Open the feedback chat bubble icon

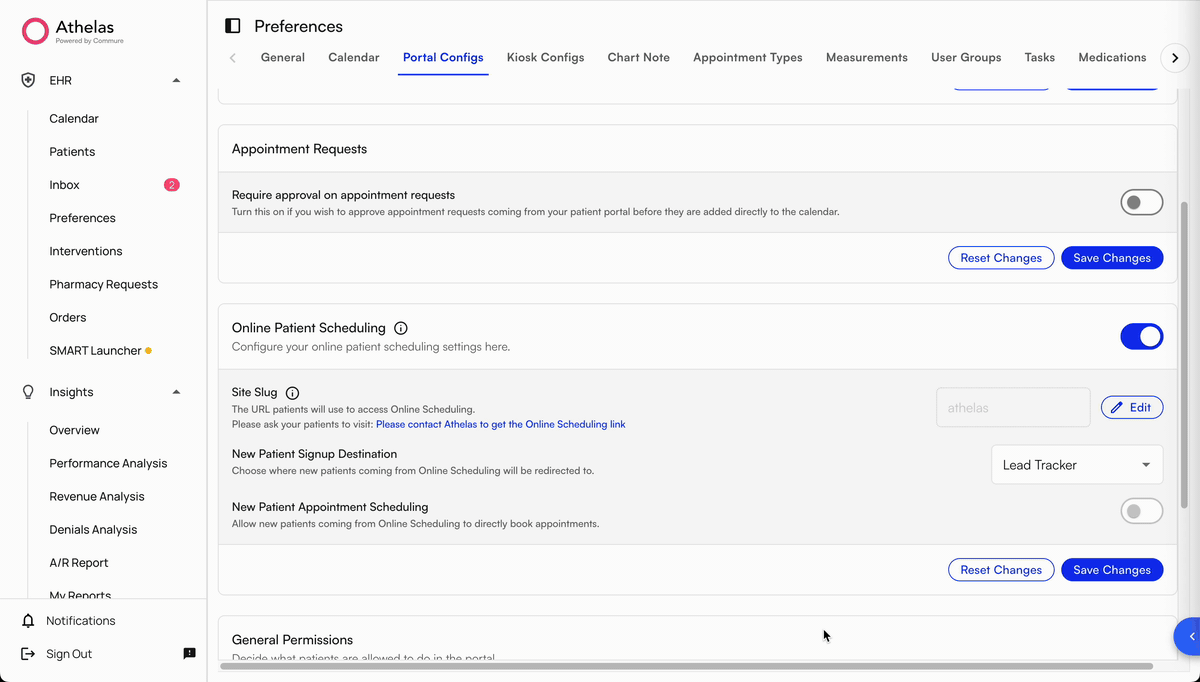[x=189, y=654]
